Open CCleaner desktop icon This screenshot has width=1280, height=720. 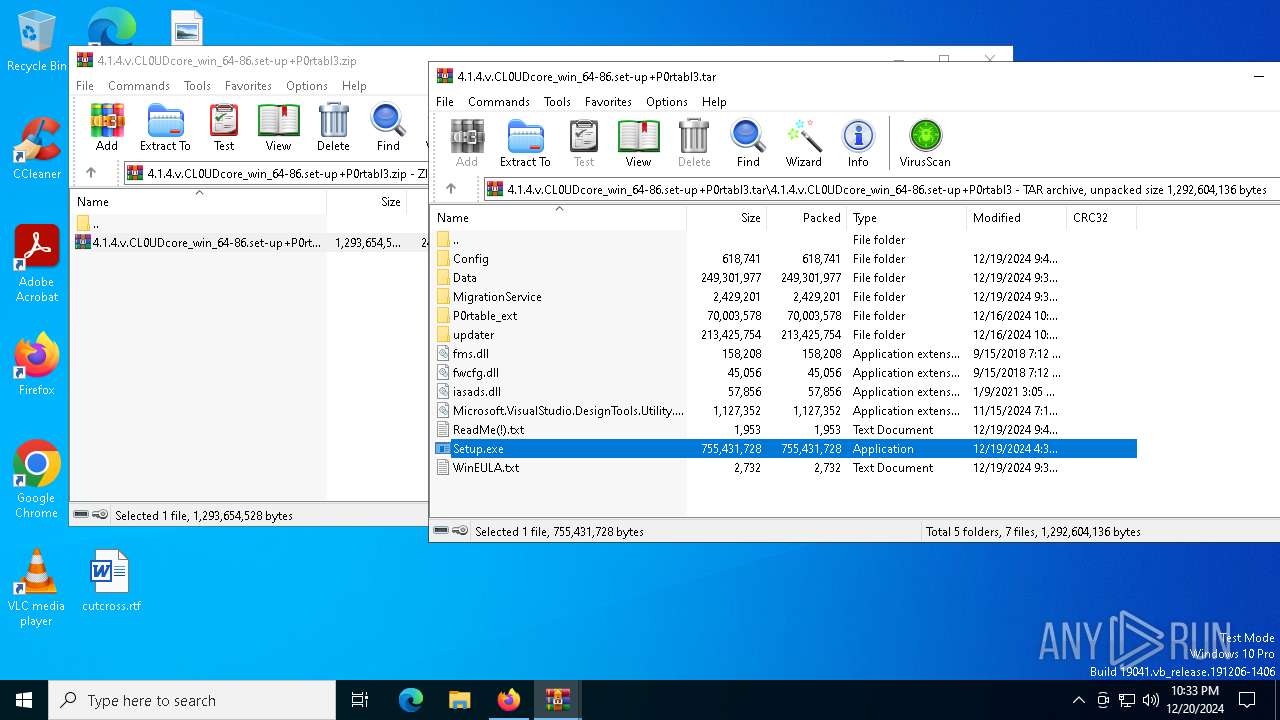(x=37, y=149)
